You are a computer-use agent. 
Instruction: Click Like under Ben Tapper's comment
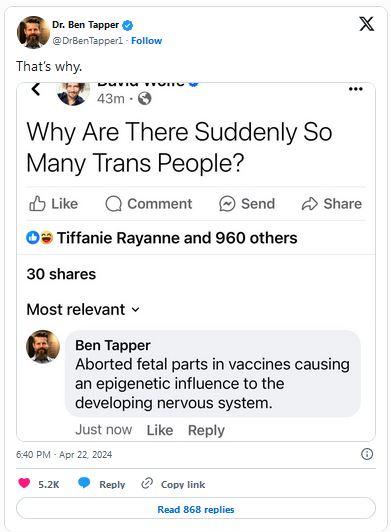click(x=160, y=430)
